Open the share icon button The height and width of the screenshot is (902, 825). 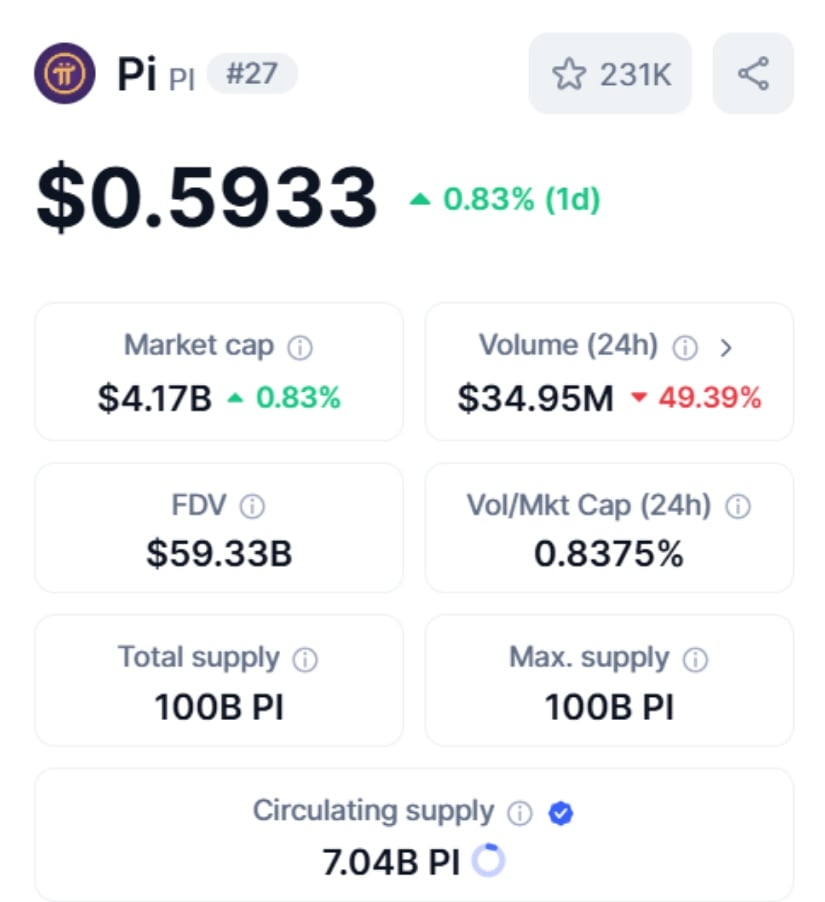753,74
